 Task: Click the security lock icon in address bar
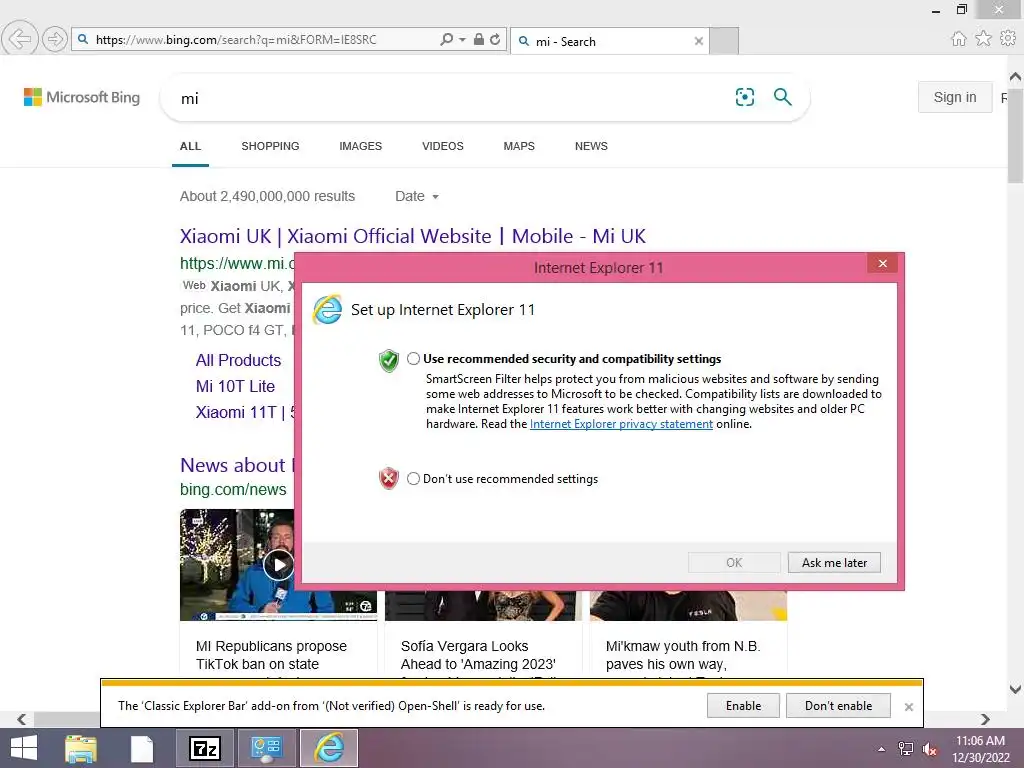click(x=479, y=39)
